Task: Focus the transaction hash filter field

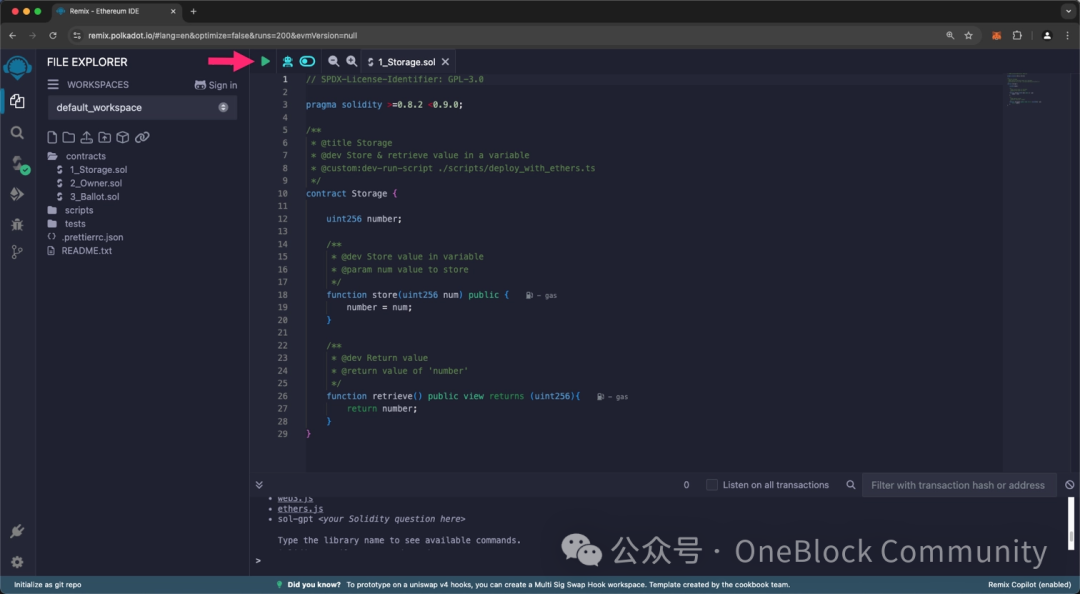Action: 959,485
